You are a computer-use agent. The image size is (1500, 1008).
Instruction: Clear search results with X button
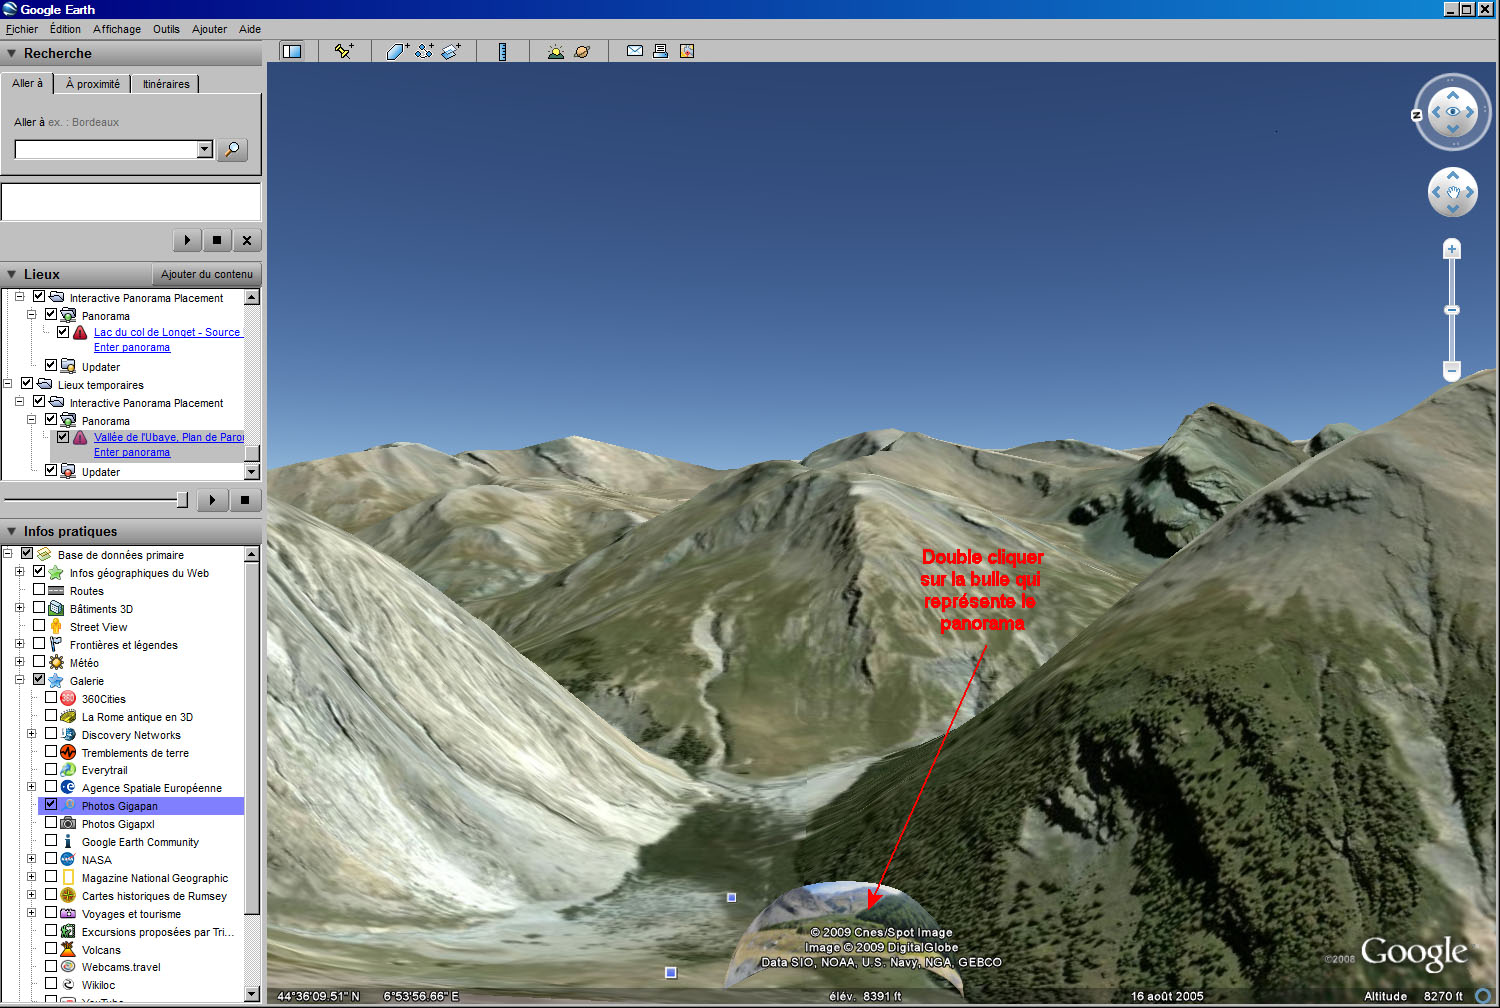click(x=247, y=240)
